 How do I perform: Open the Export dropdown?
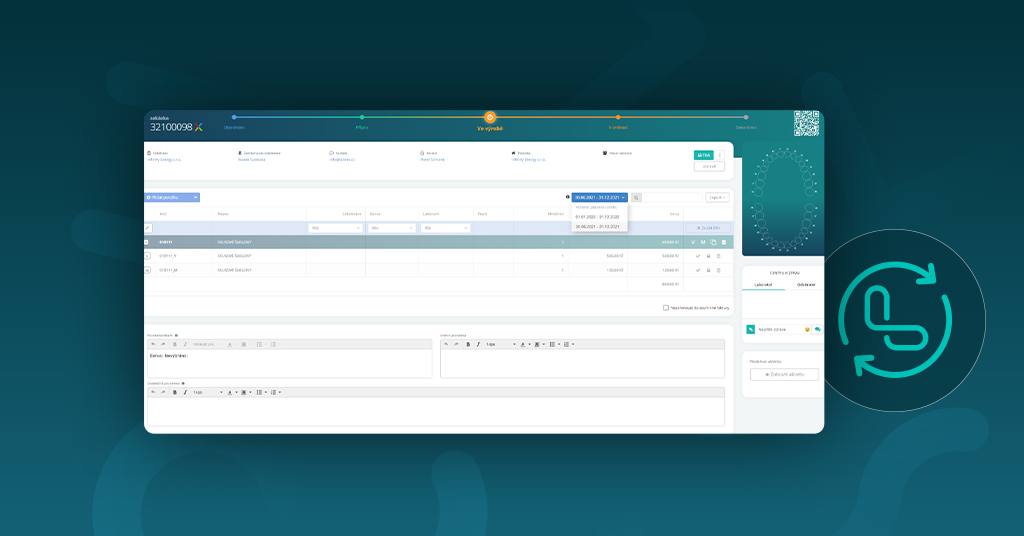pos(717,197)
